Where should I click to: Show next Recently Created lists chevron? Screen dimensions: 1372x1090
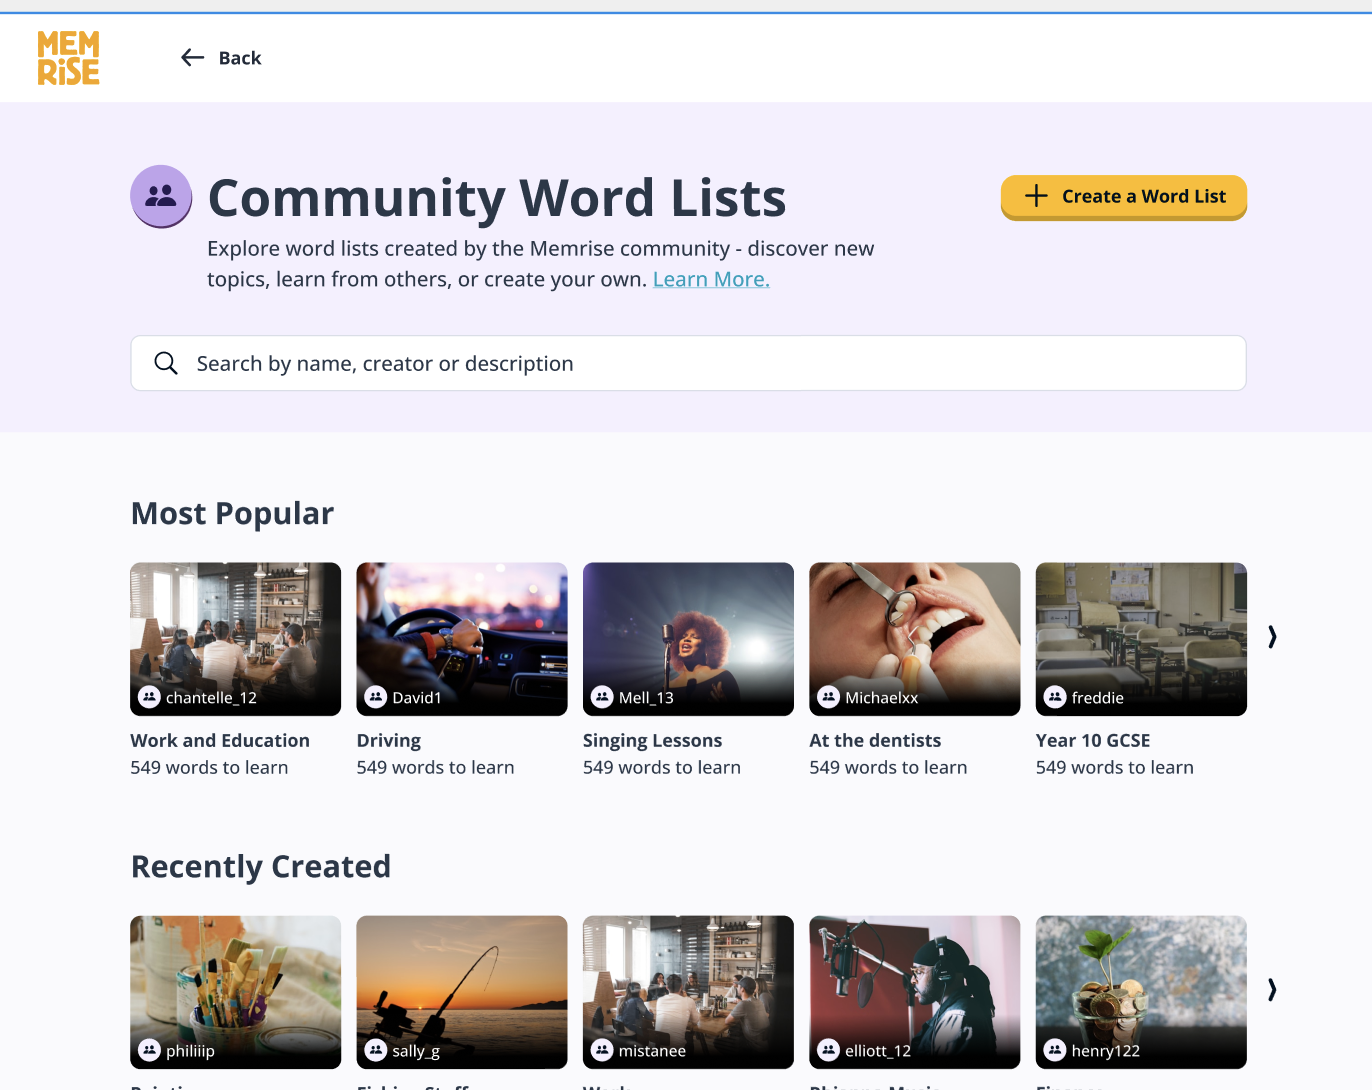(1272, 990)
